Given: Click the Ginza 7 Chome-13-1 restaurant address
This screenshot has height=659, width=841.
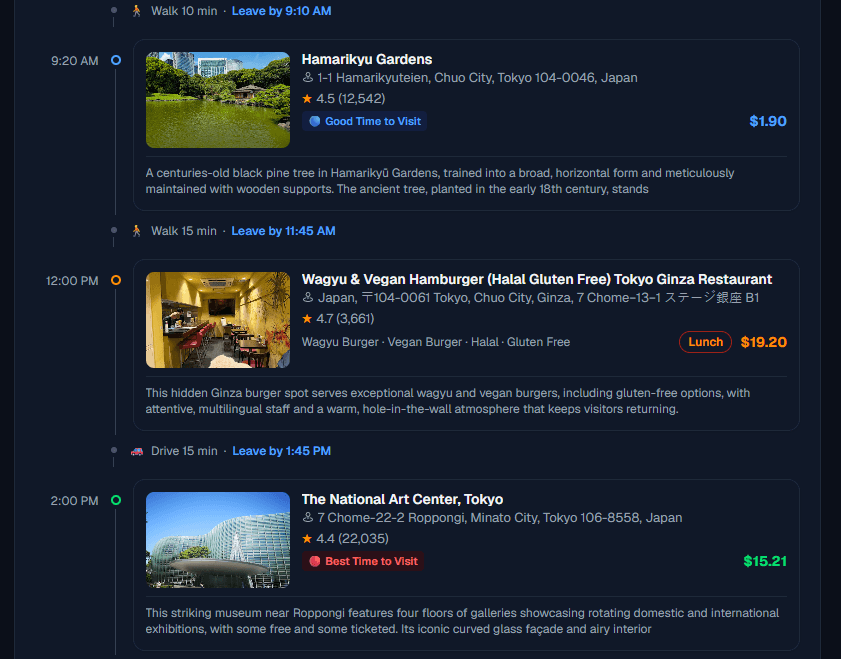Looking at the screenshot, I should 538,298.
